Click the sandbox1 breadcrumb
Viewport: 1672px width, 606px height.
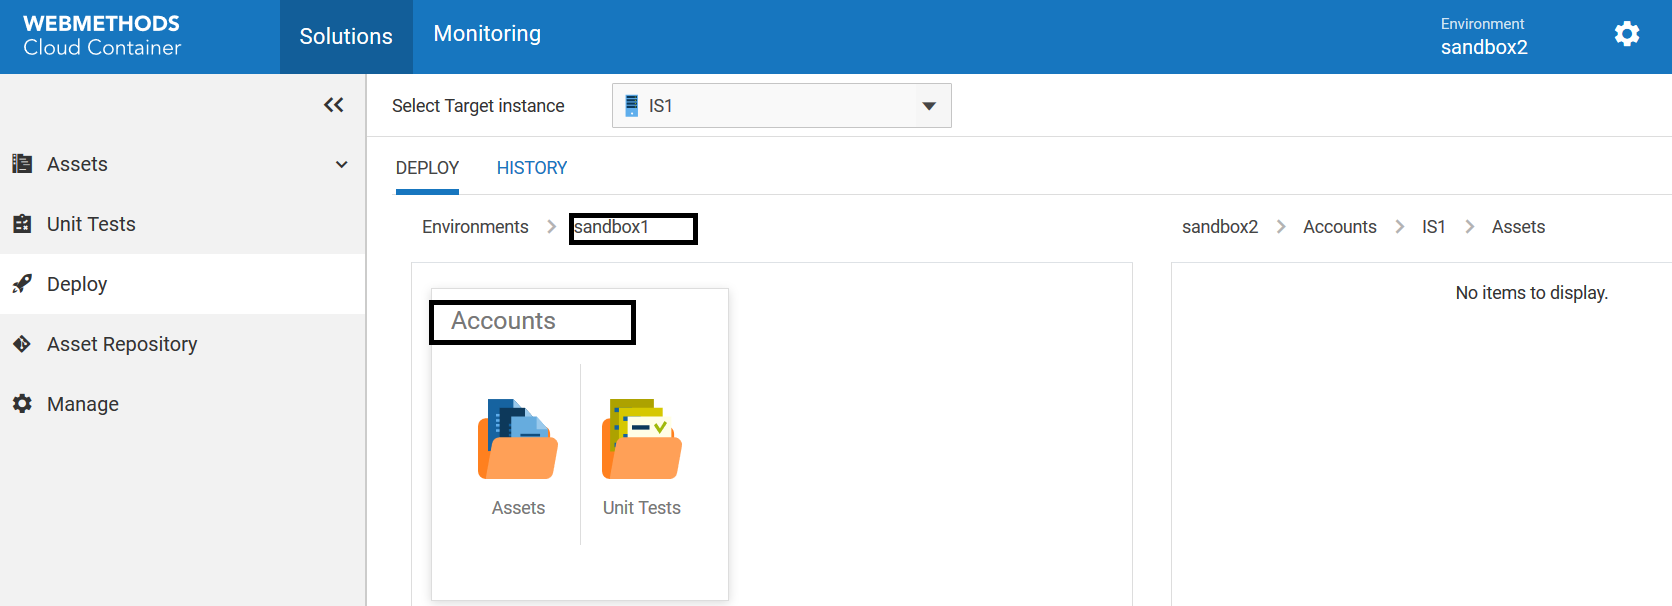(x=611, y=227)
